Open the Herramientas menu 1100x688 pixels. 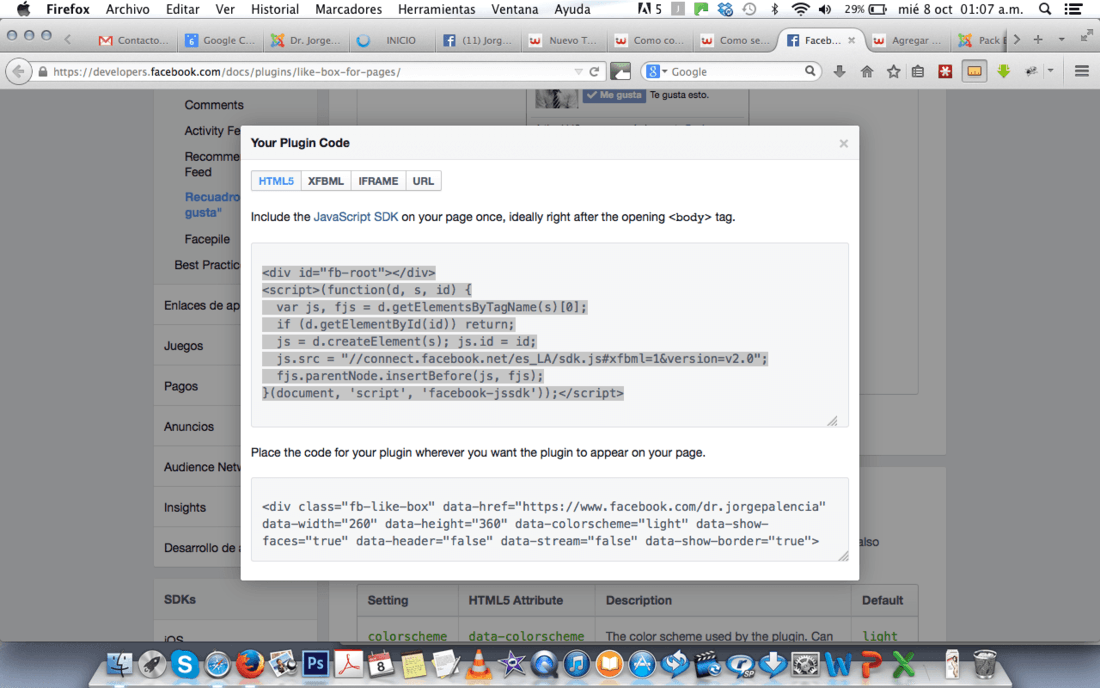click(x=436, y=9)
